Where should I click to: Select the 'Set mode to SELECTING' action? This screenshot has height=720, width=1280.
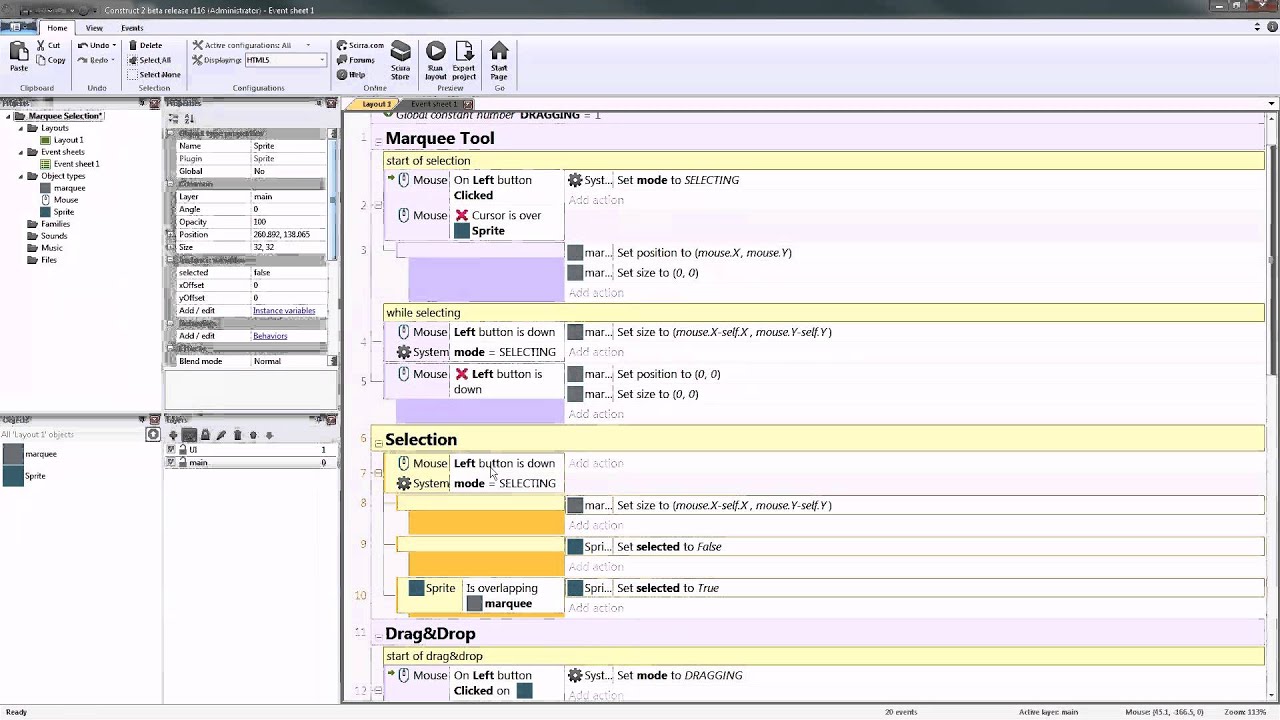coord(678,180)
